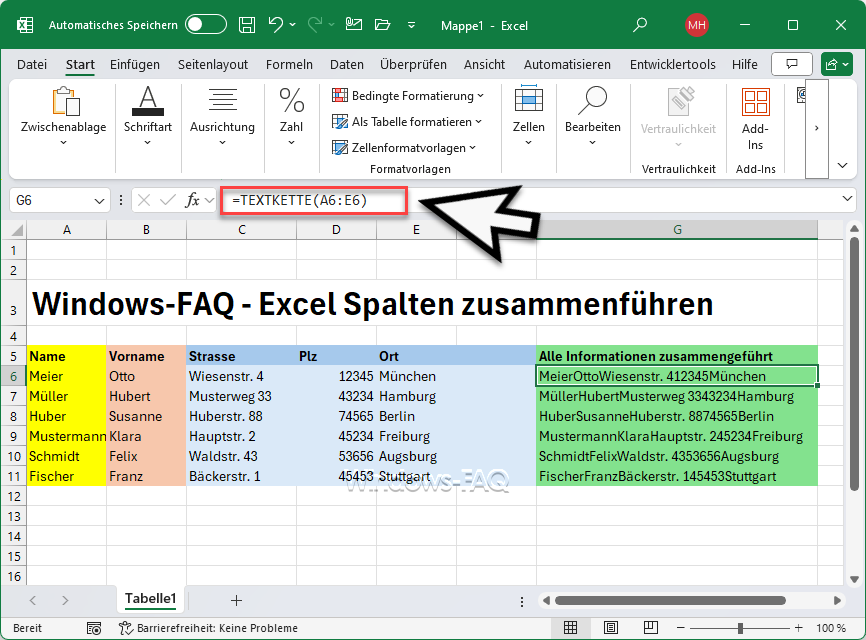Switch to Normal view icon
This screenshot has height=640, width=866.
tap(571, 628)
